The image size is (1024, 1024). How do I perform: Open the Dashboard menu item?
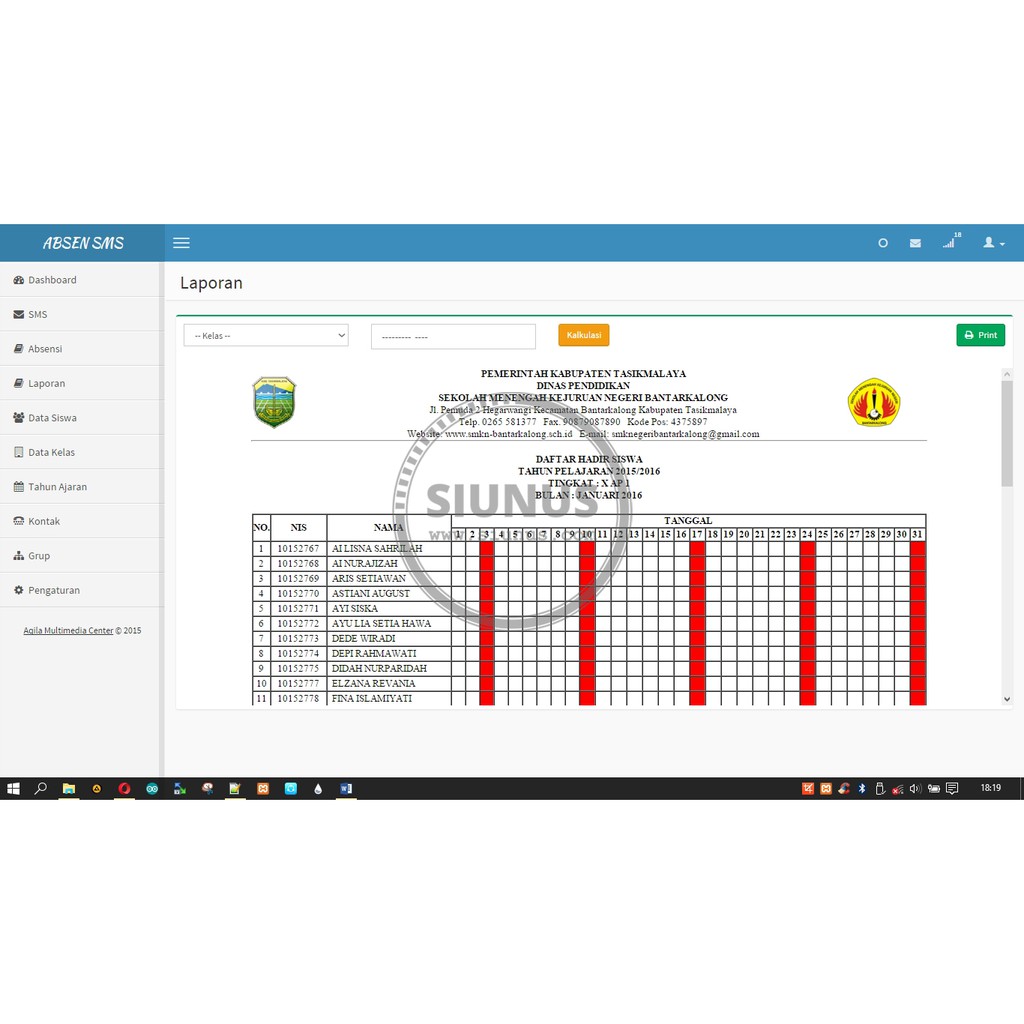tap(52, 280)
